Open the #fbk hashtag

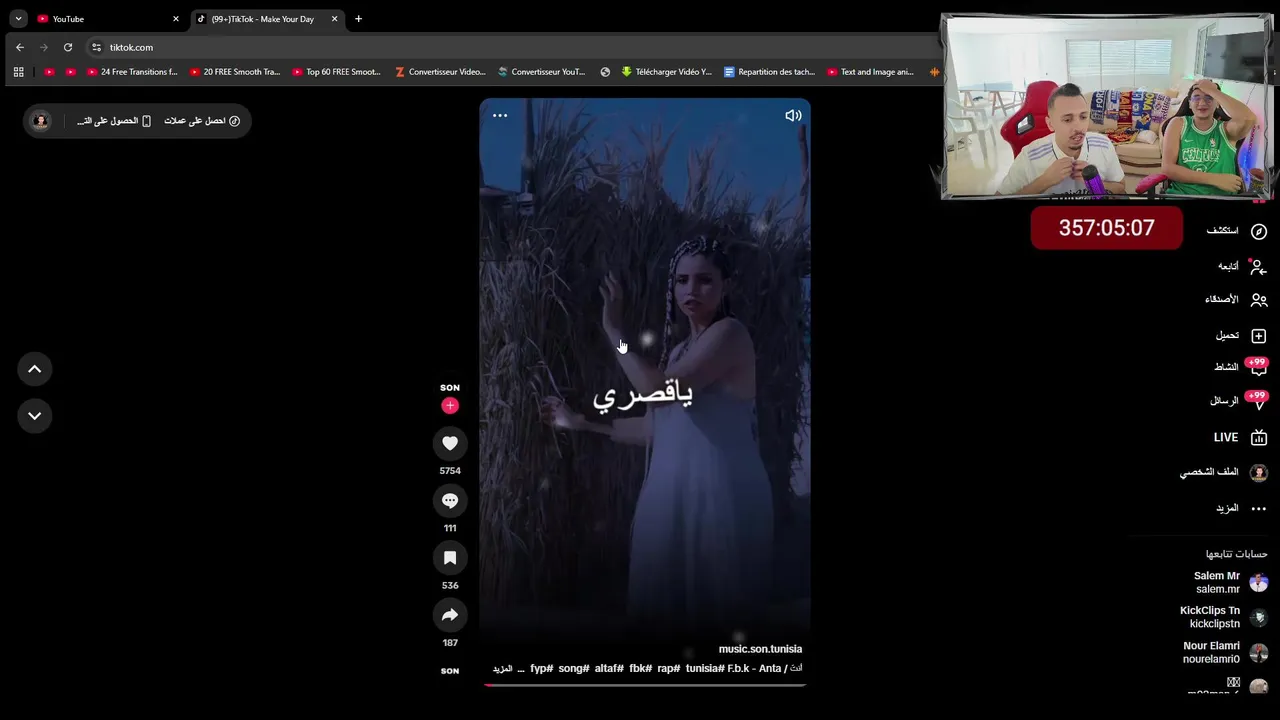tap(640, 668)
